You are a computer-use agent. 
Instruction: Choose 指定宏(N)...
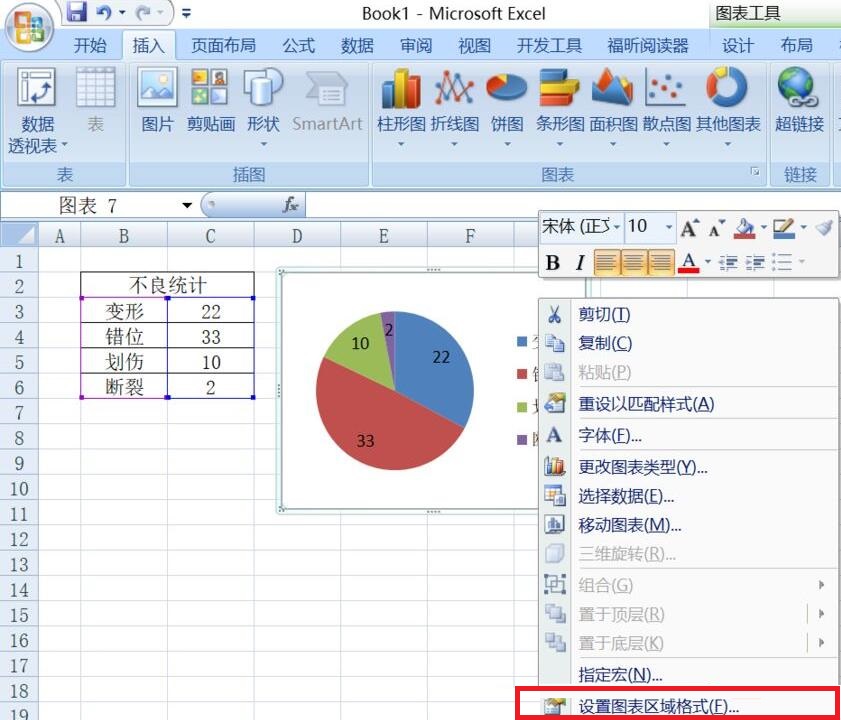(x=688, y=674)
